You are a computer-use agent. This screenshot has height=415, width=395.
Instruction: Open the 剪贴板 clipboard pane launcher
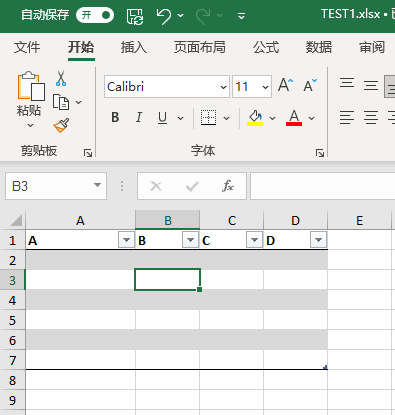coord(88,153)
